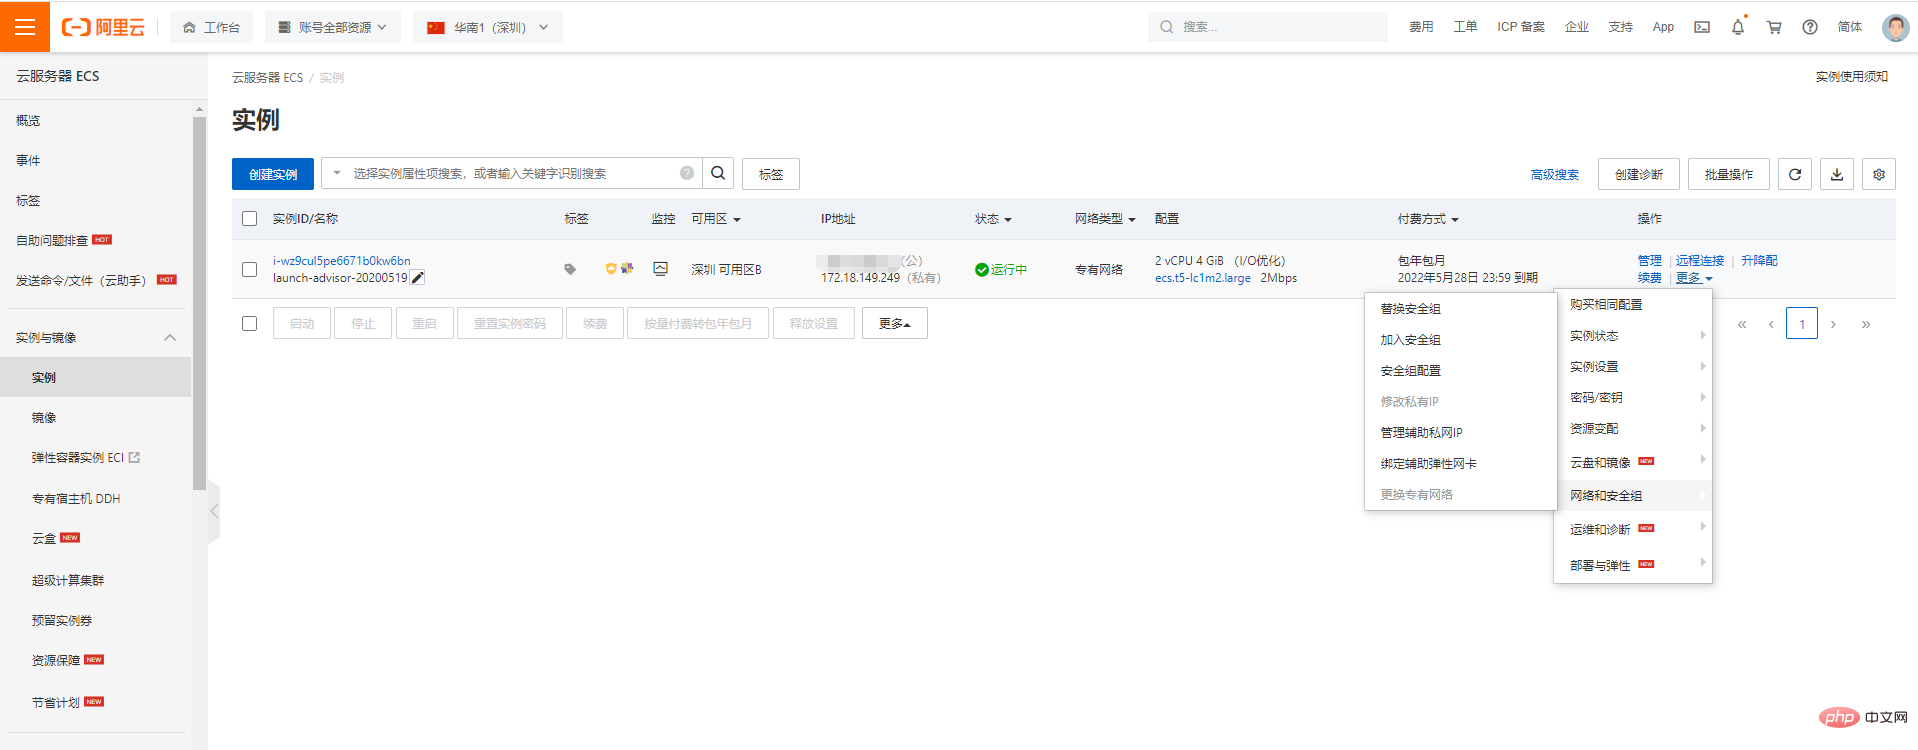The height and width of the screenshot is (750, 1918).
Task: Click the download export icon
Action: coord(1837,174)
